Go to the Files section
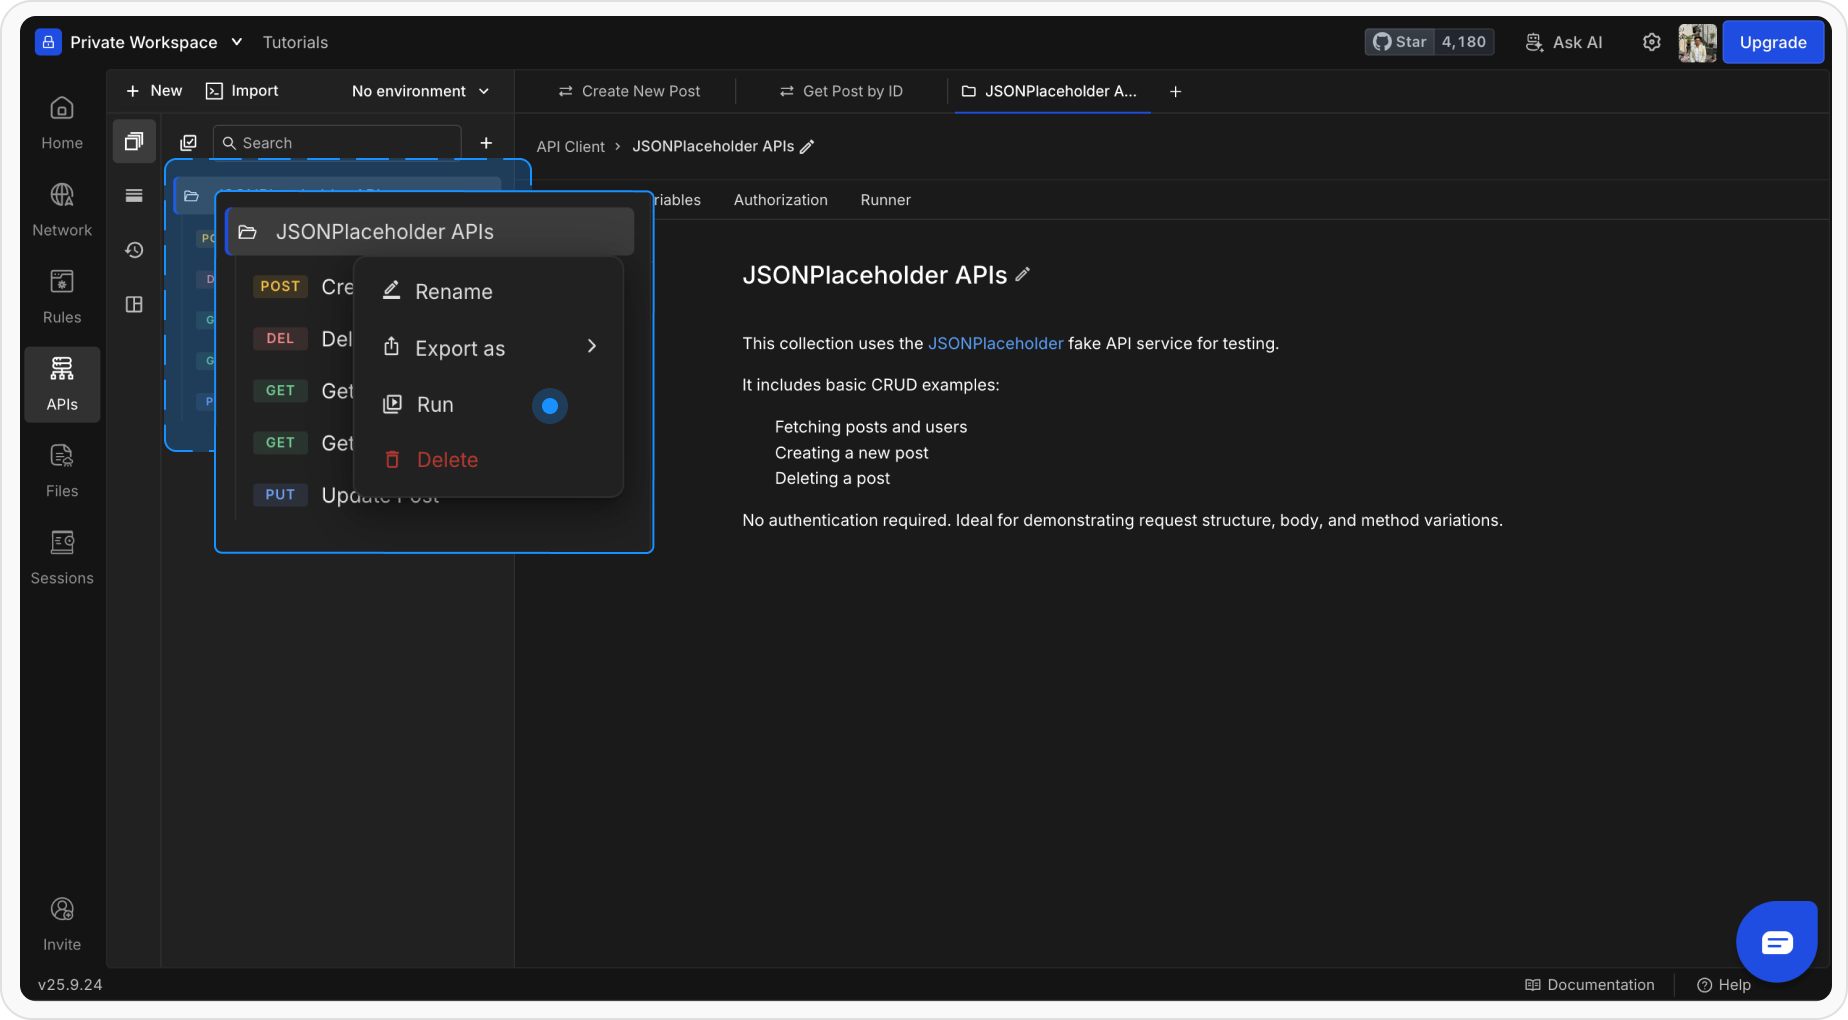1848x1020 pixels. click(x=61, y=468)
